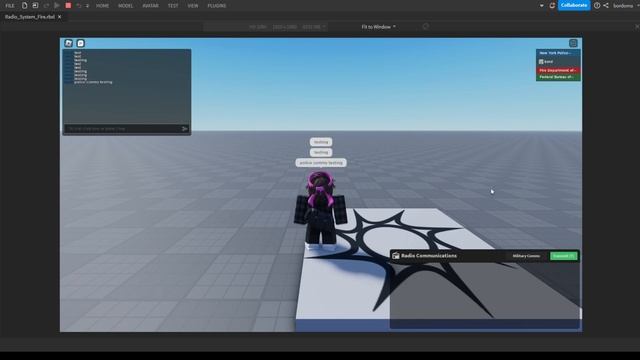Open the FILE menu
The image size is (640, 360).
pos(10,6)
